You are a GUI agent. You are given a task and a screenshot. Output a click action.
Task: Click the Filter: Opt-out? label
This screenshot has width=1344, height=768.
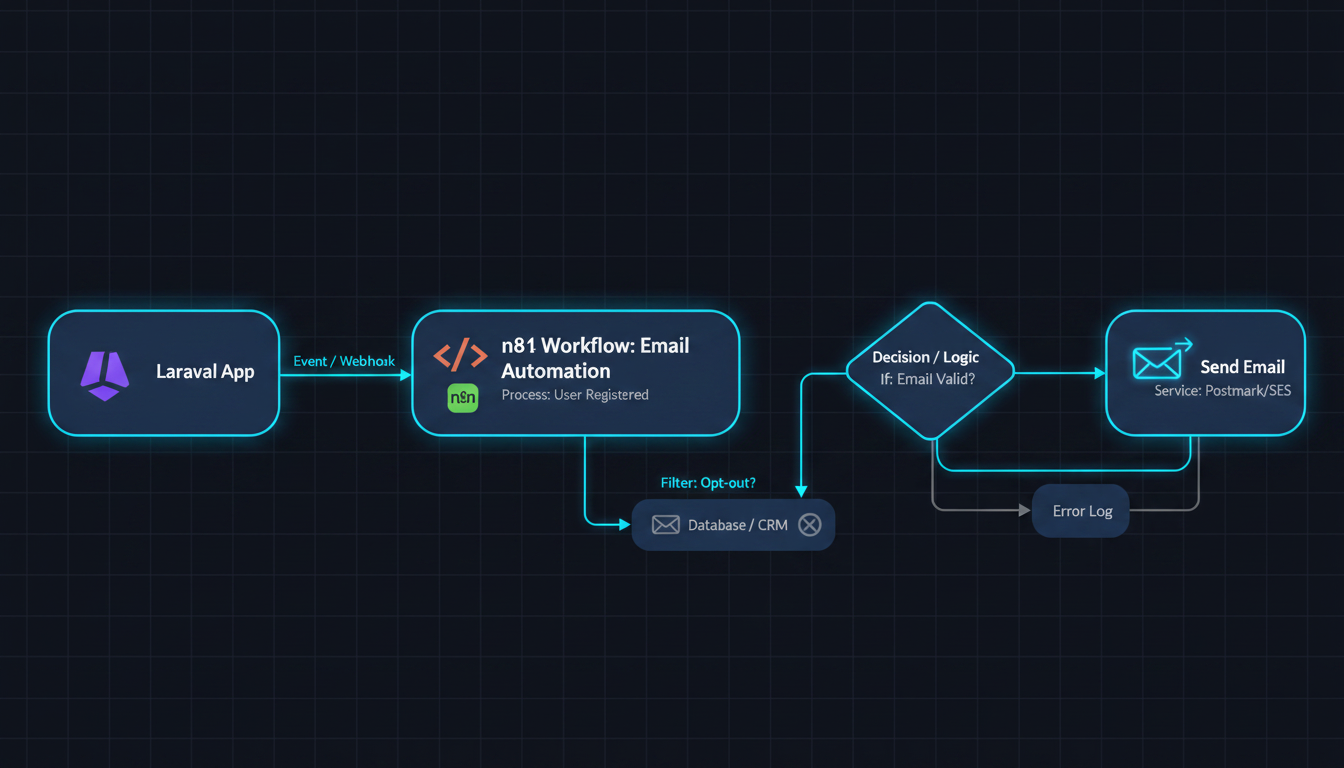pyautogui.click(x=708, y=483)
